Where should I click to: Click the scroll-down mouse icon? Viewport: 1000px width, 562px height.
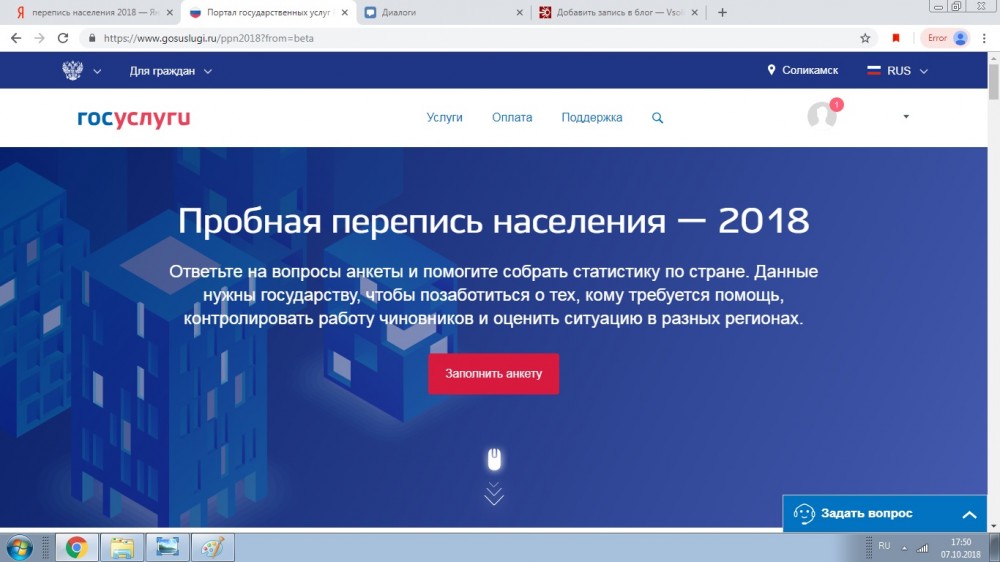coord(493,460)
